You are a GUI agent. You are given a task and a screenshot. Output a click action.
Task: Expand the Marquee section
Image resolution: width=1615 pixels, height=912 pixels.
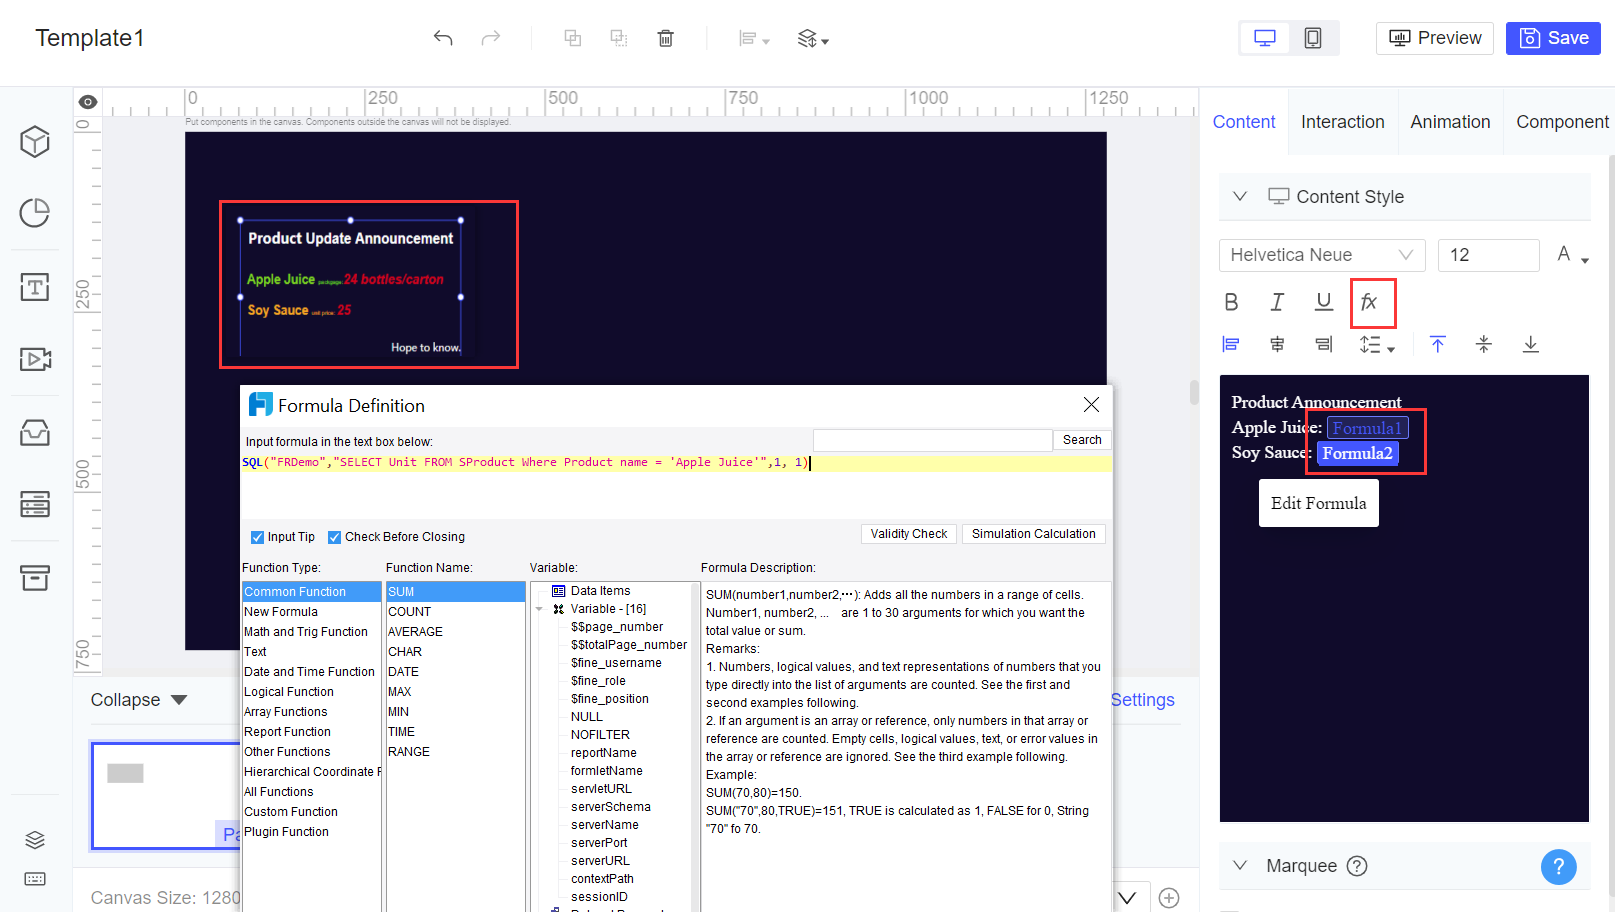point(1240,865)
